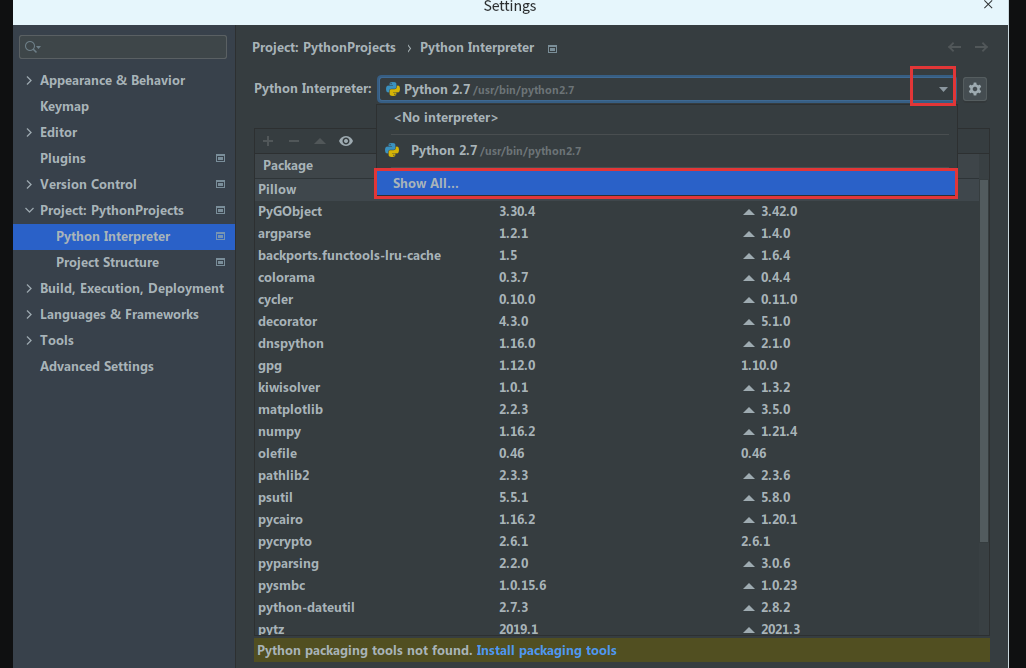
Task: Select the pytz package row
Action: (x=617, y=628)
